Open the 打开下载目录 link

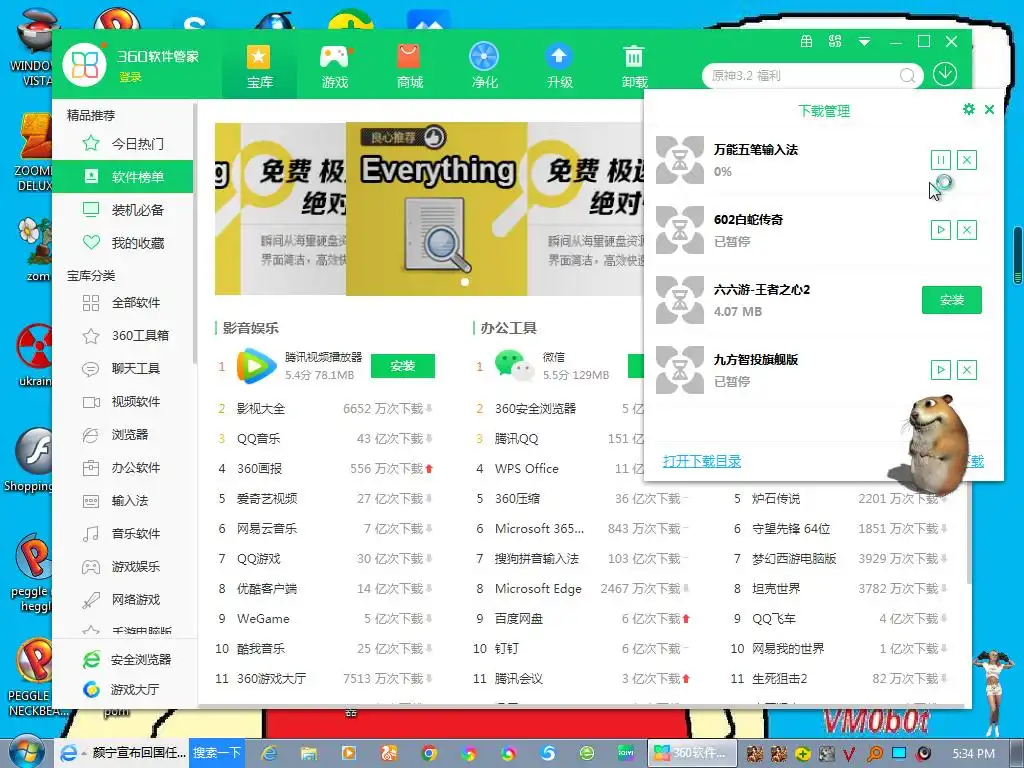(702, 461)
